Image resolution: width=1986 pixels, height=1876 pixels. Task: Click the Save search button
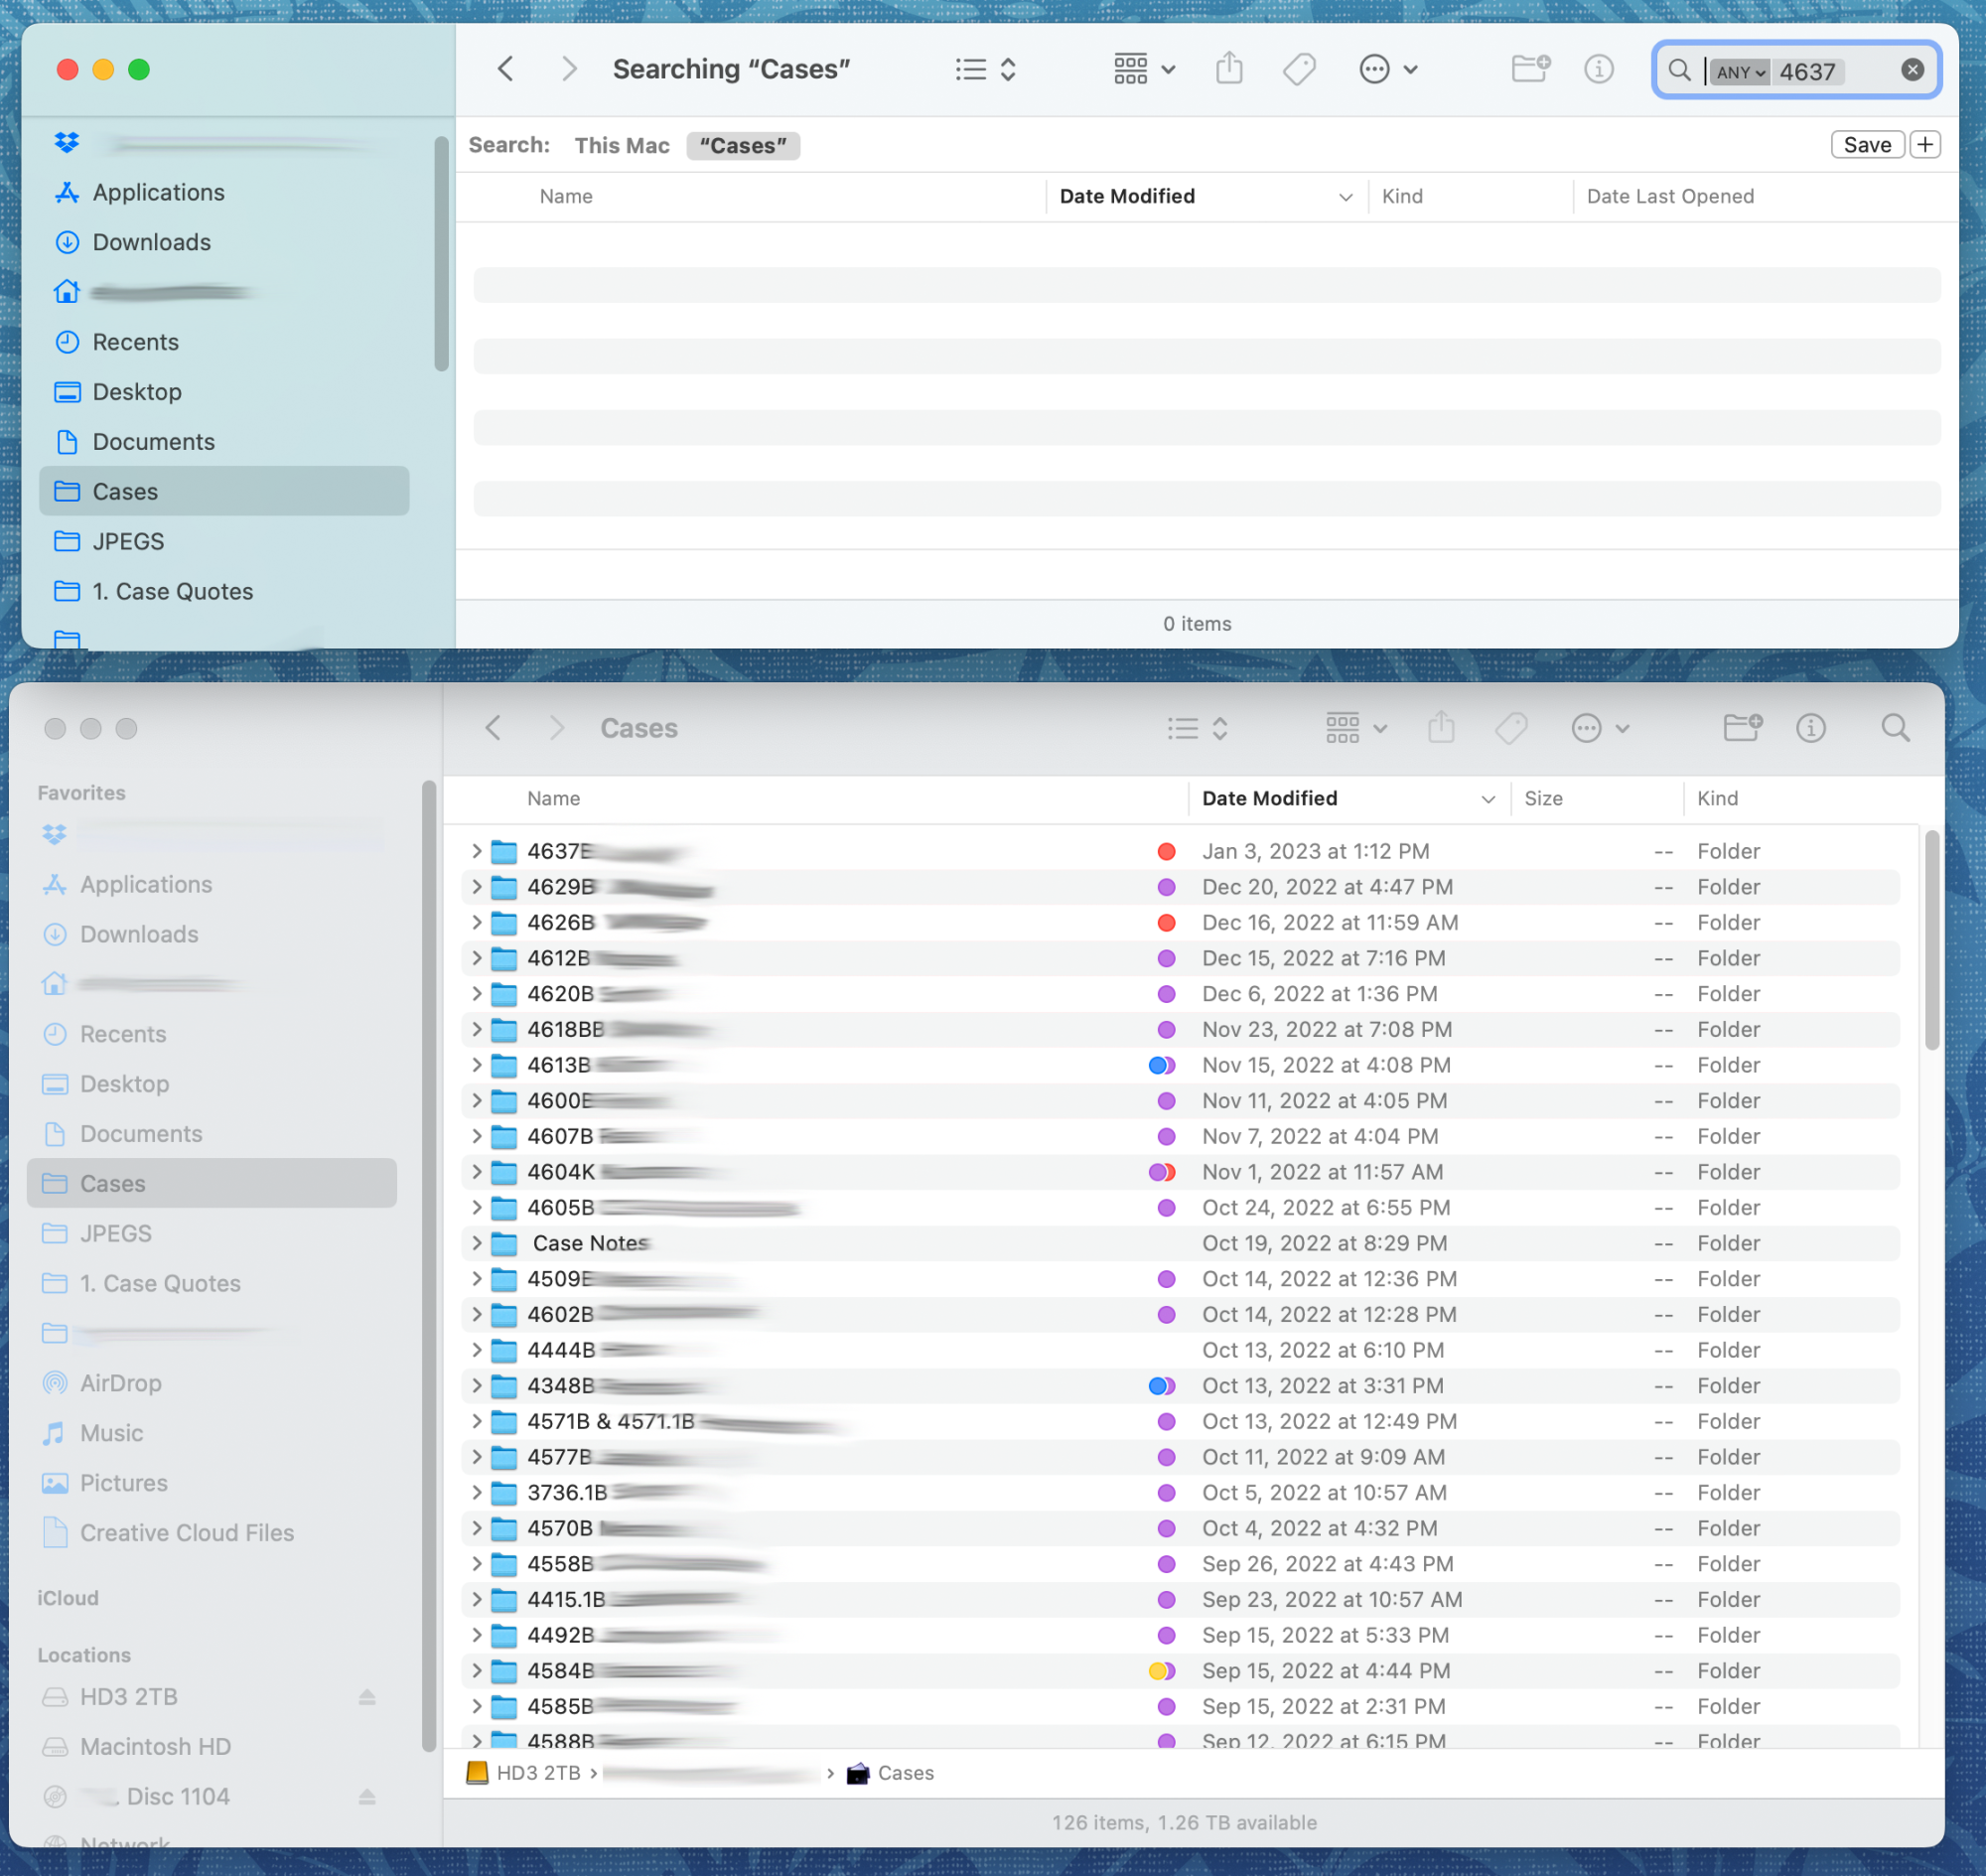(1866, 145)
